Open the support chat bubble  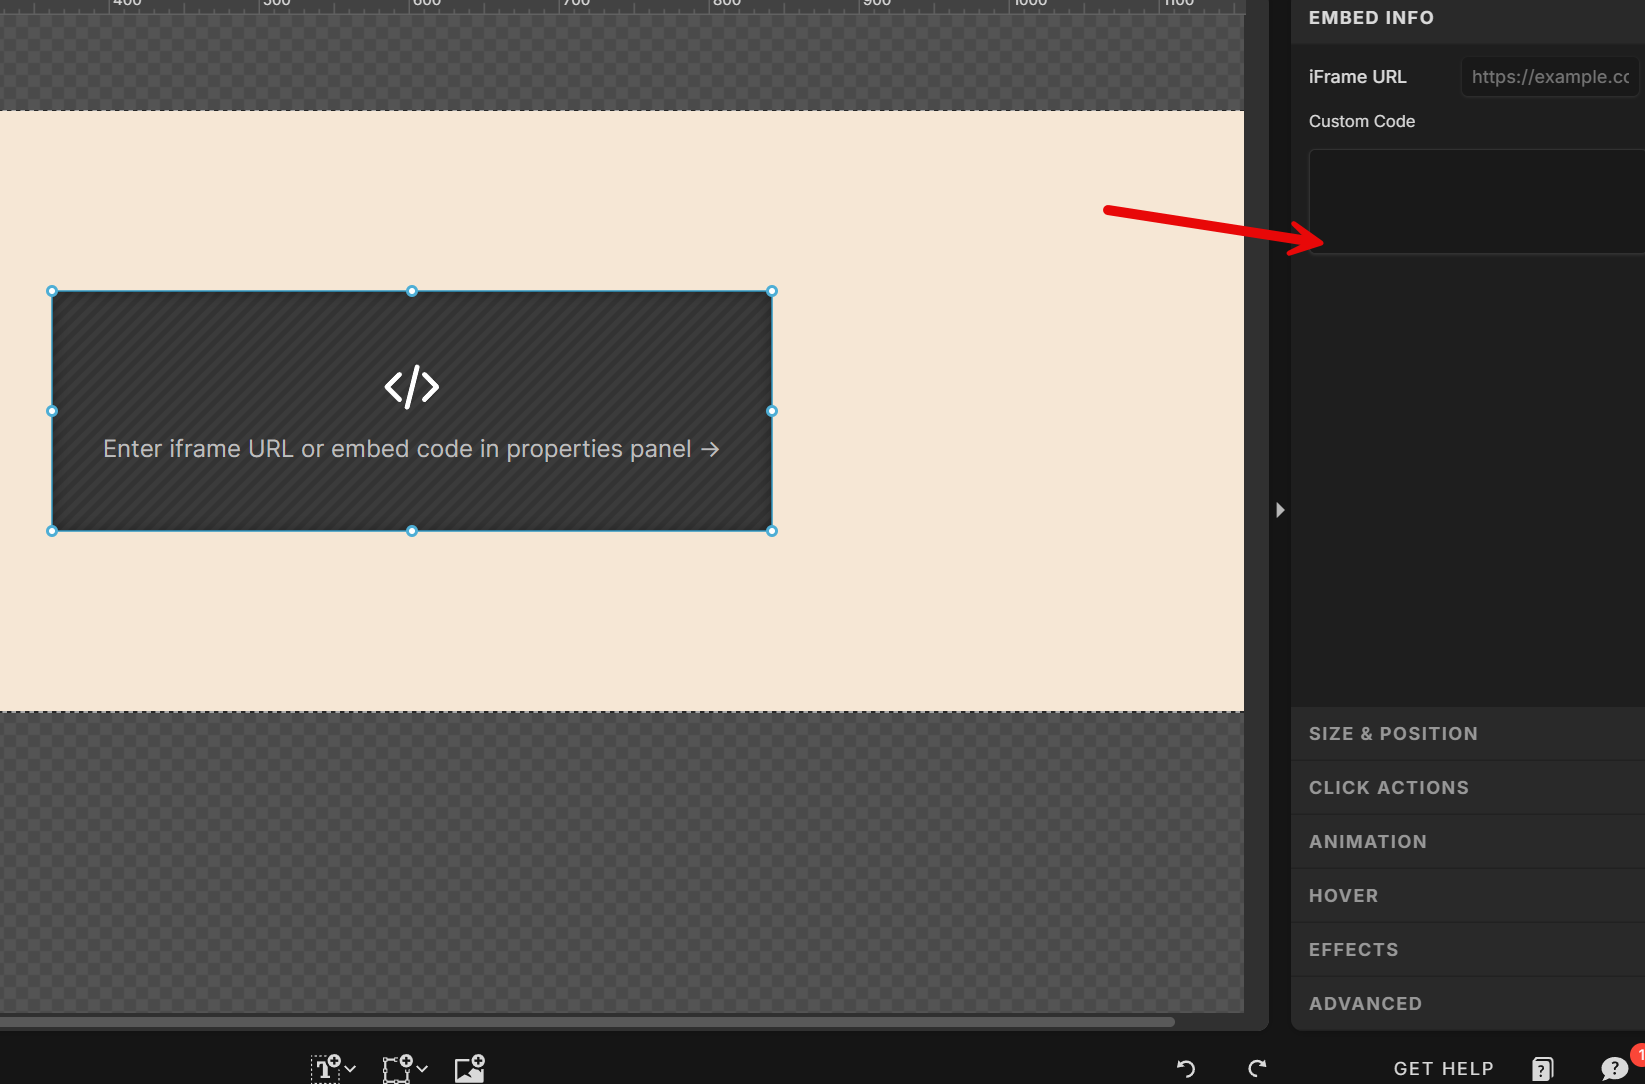click(1613, 1068)
